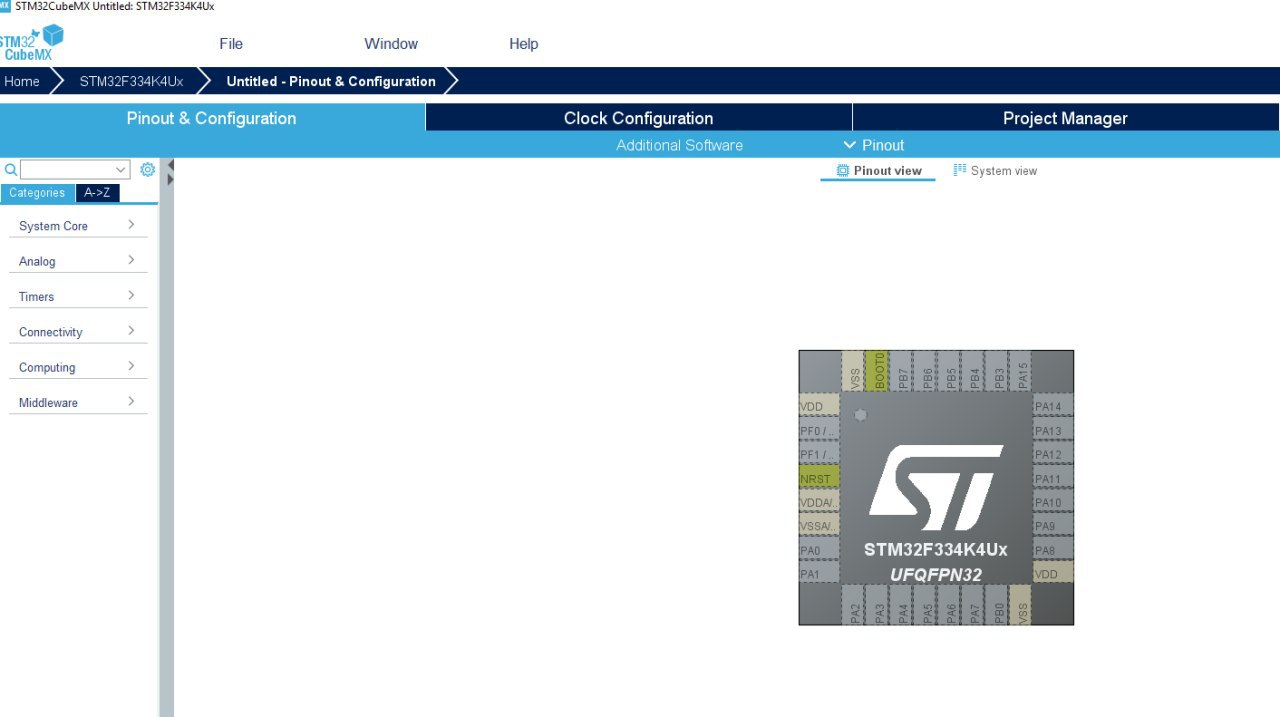The image size is (1280, 717).
Task: Select the Pinout & Configuration tab
Action: [x=212, y=118]
